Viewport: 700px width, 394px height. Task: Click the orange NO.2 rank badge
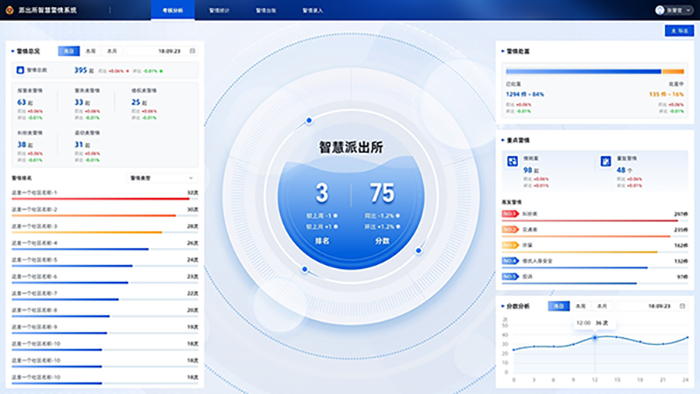click(510, 229)
